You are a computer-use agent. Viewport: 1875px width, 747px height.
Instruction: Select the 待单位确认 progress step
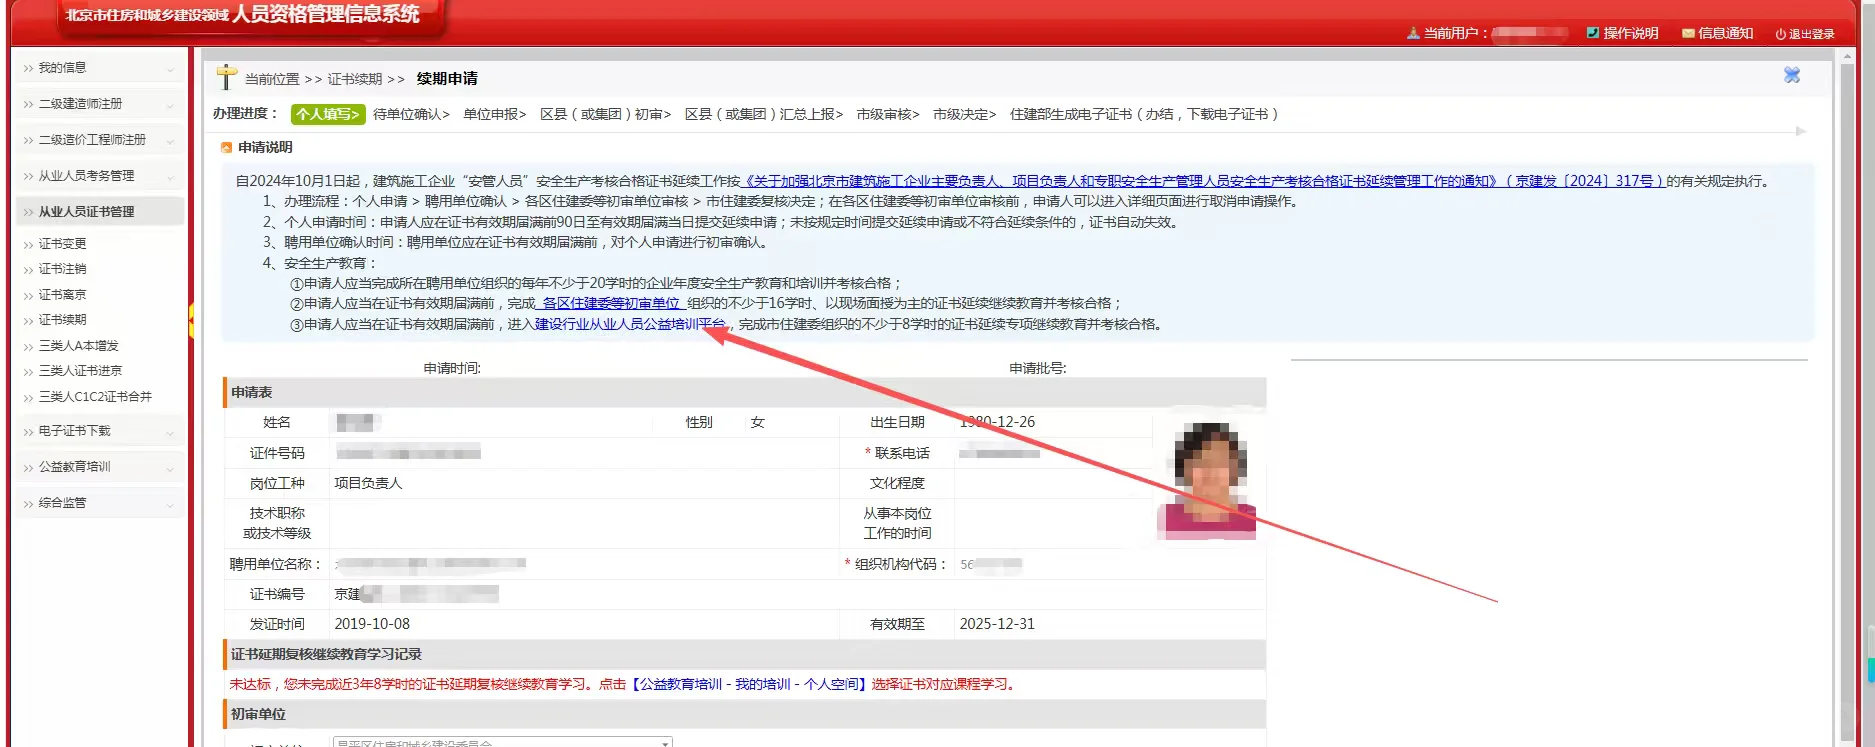coord(411,114)
